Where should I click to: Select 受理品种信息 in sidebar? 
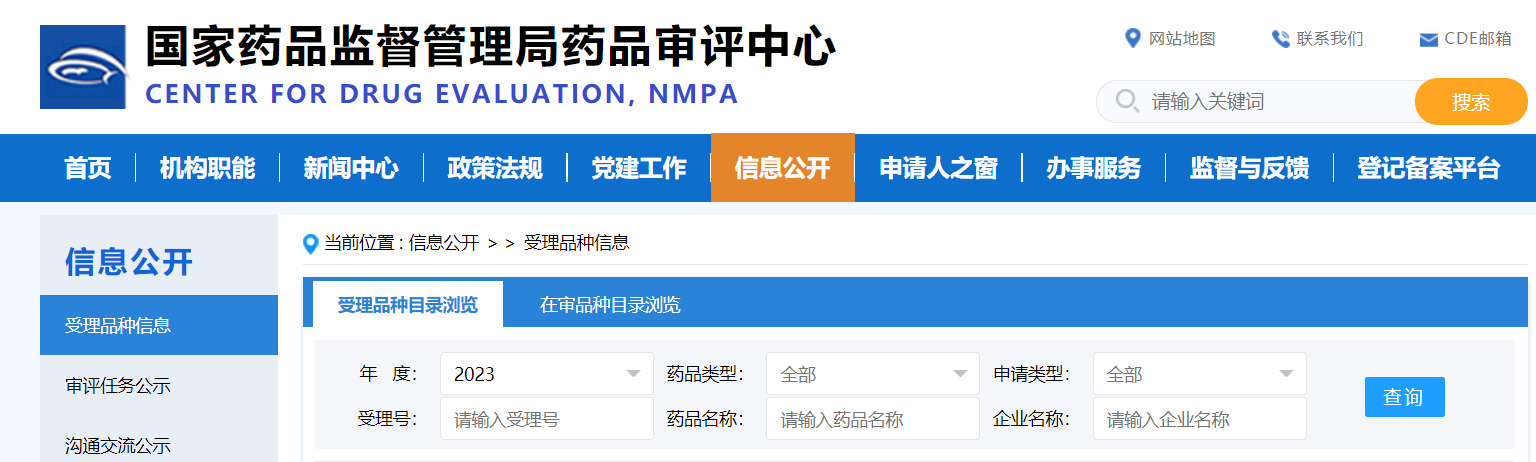pyautogui.click(x=159, y=325)
